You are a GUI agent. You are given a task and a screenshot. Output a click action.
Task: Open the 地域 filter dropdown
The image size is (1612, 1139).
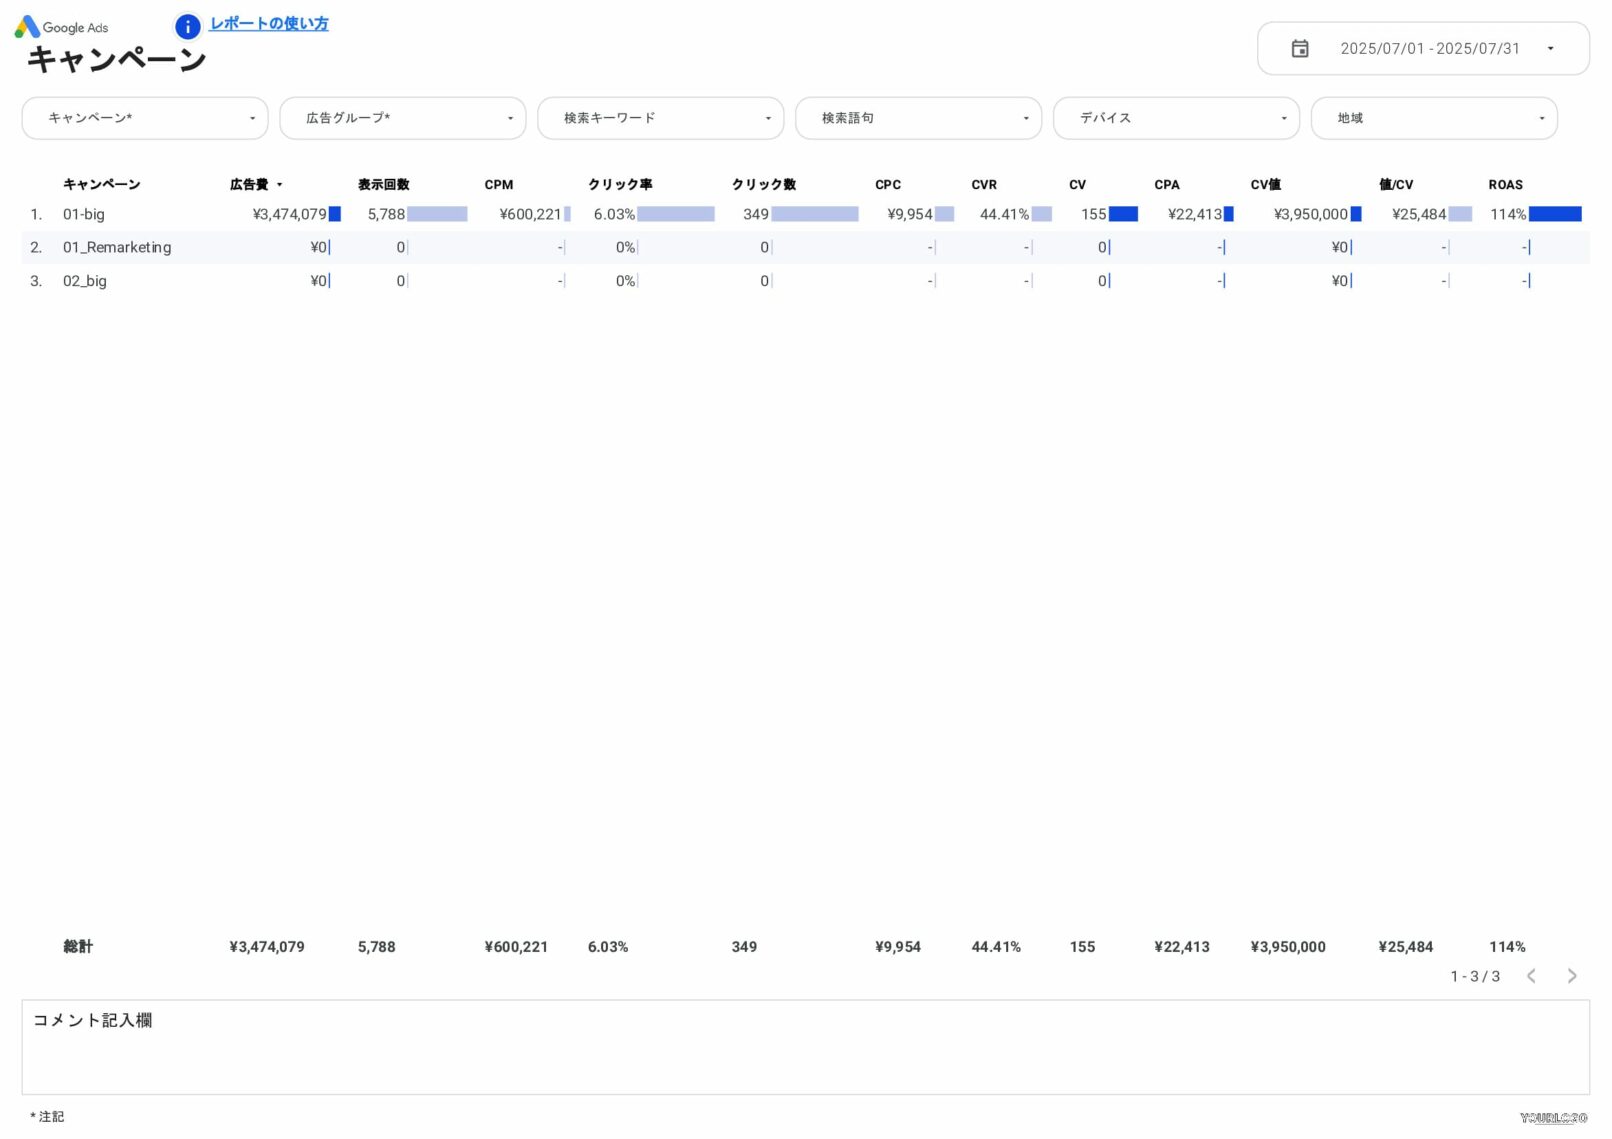[1433, 118]
